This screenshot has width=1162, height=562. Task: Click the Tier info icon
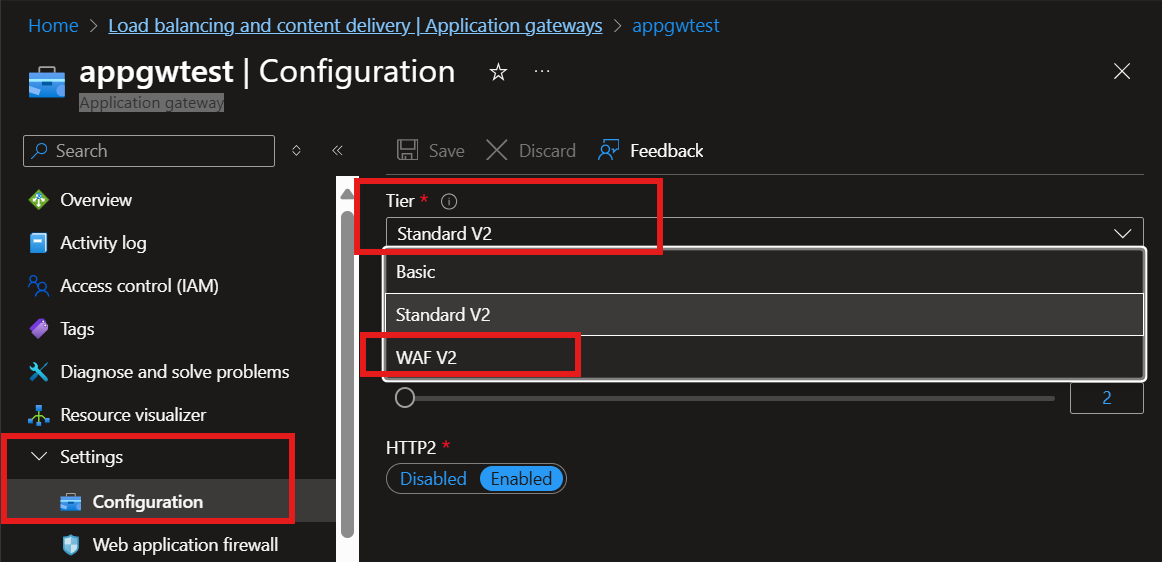[x=449, y=201]
